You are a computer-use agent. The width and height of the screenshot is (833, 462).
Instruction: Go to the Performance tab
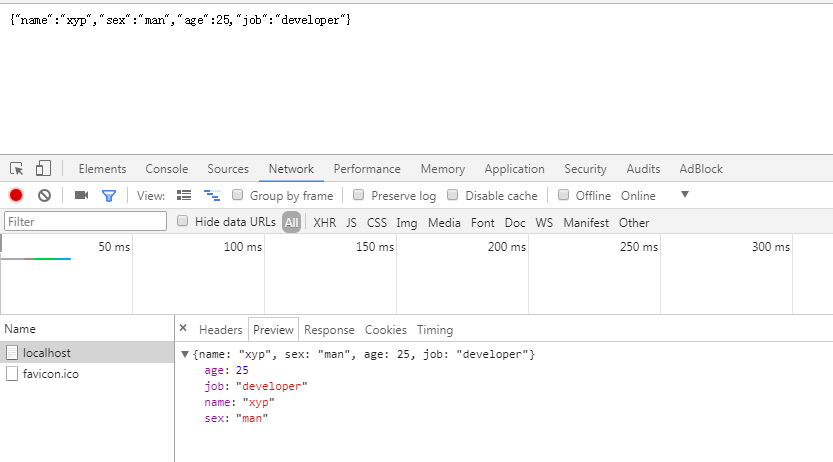pos(367,169)
